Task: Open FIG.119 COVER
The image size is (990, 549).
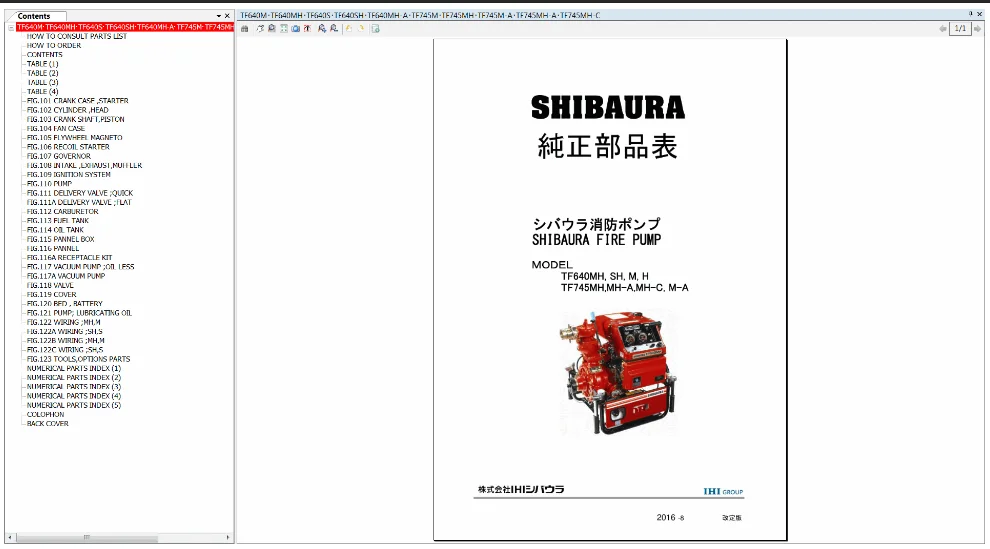Action: click(x=51, y=295)
